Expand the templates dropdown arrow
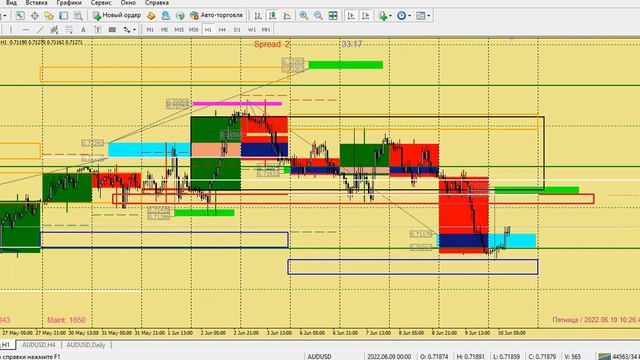Screen dimensions: 640x360 point(429,16)
